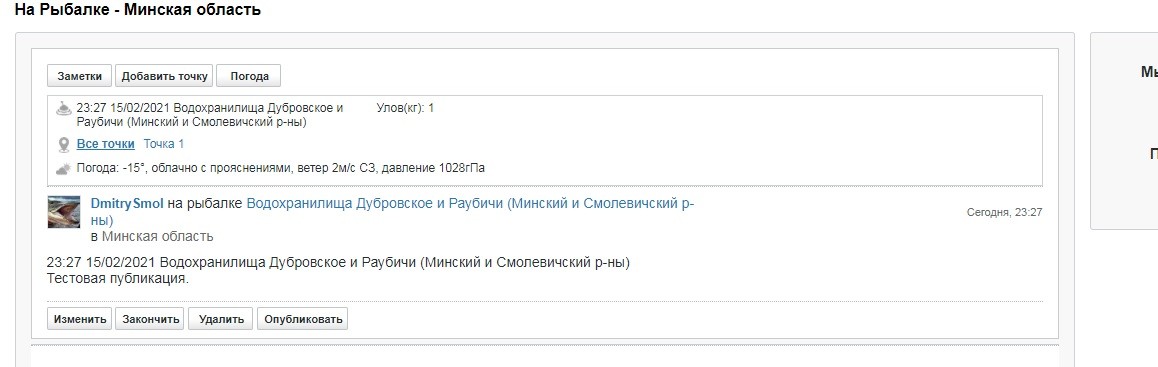This screenshot has height=367, width=1158.
Task: Follow the Минская область link under the username
Action: [x=157, y=236]
